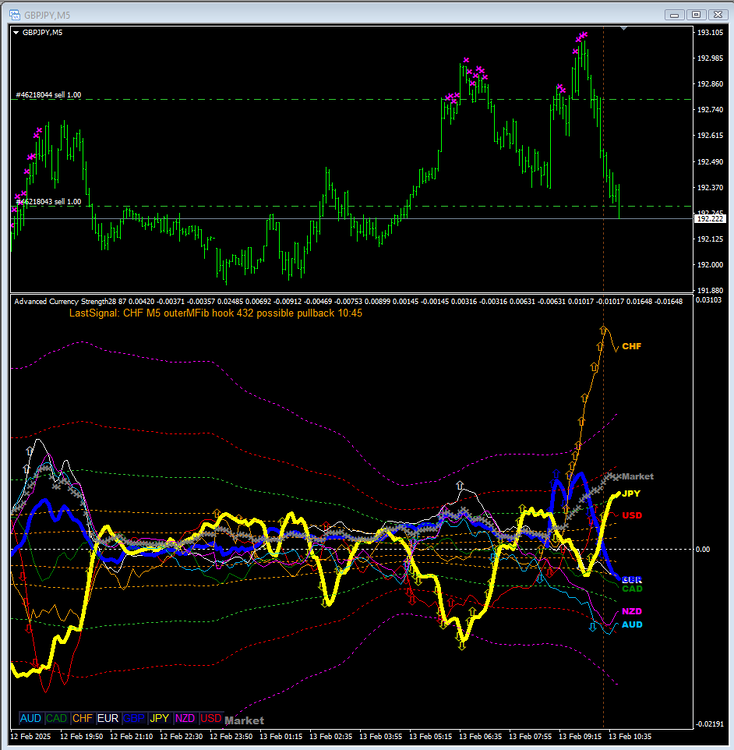Click the gray Market line label
This screenshot has height=750, width=734.
click(x=638, y=476)
